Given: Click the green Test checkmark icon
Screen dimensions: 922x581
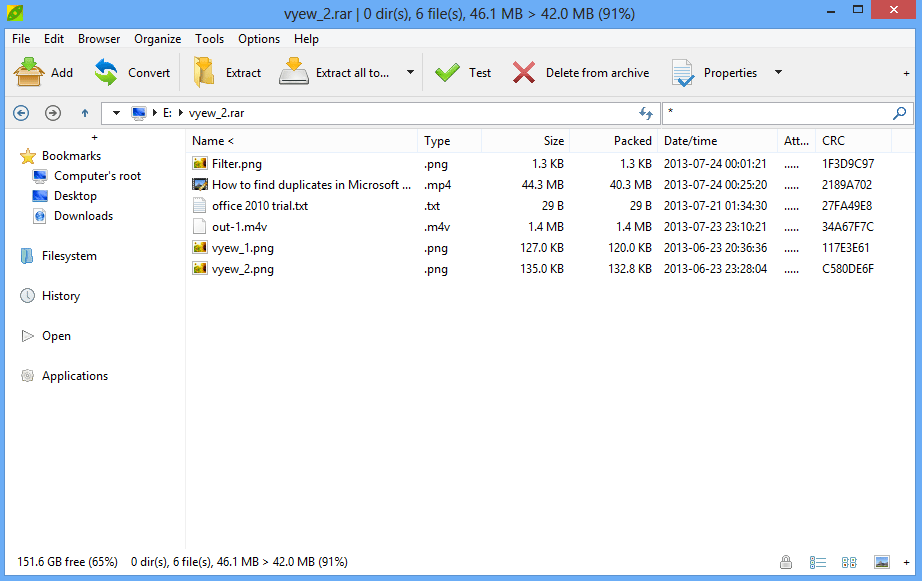Looking at the screenshot, I should pos(447,72).
